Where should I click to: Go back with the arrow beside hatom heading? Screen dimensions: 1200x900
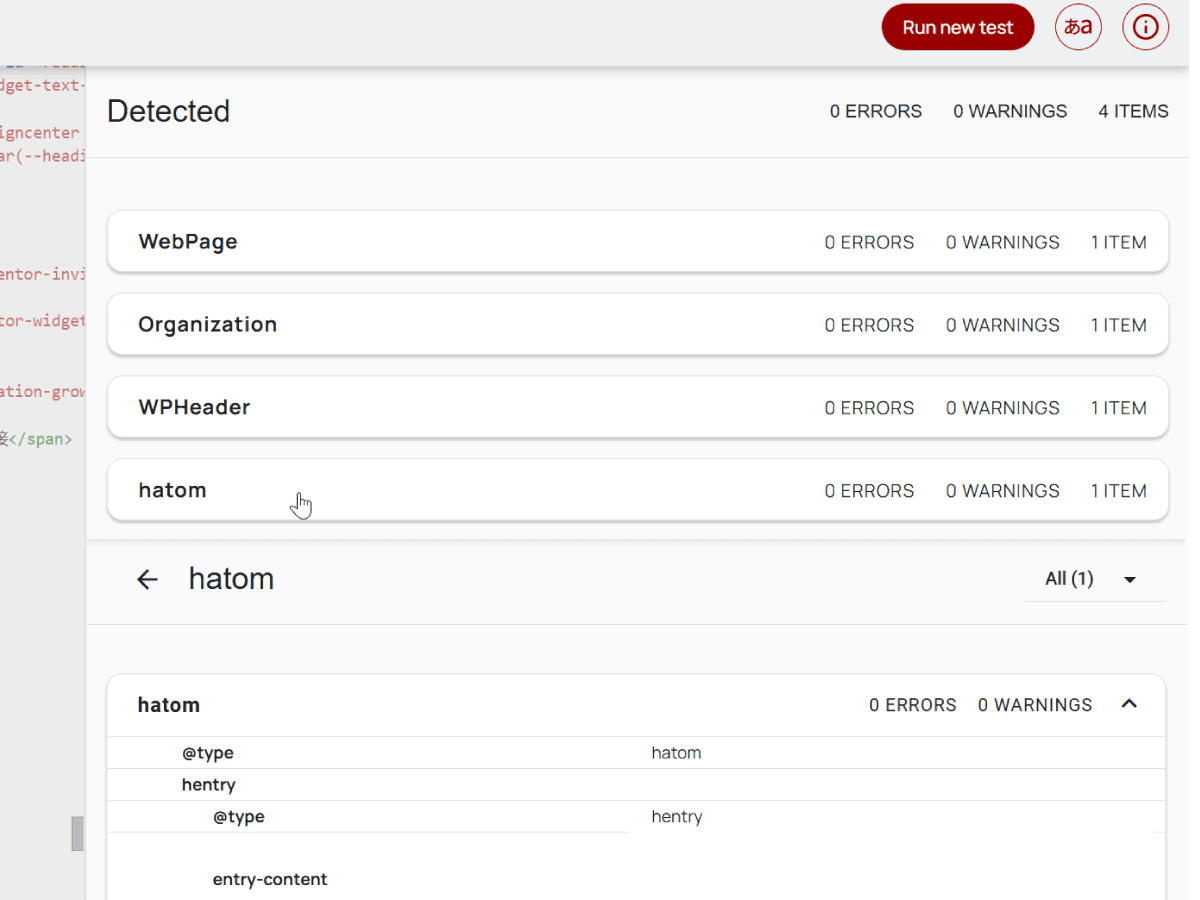coord(147,579)
